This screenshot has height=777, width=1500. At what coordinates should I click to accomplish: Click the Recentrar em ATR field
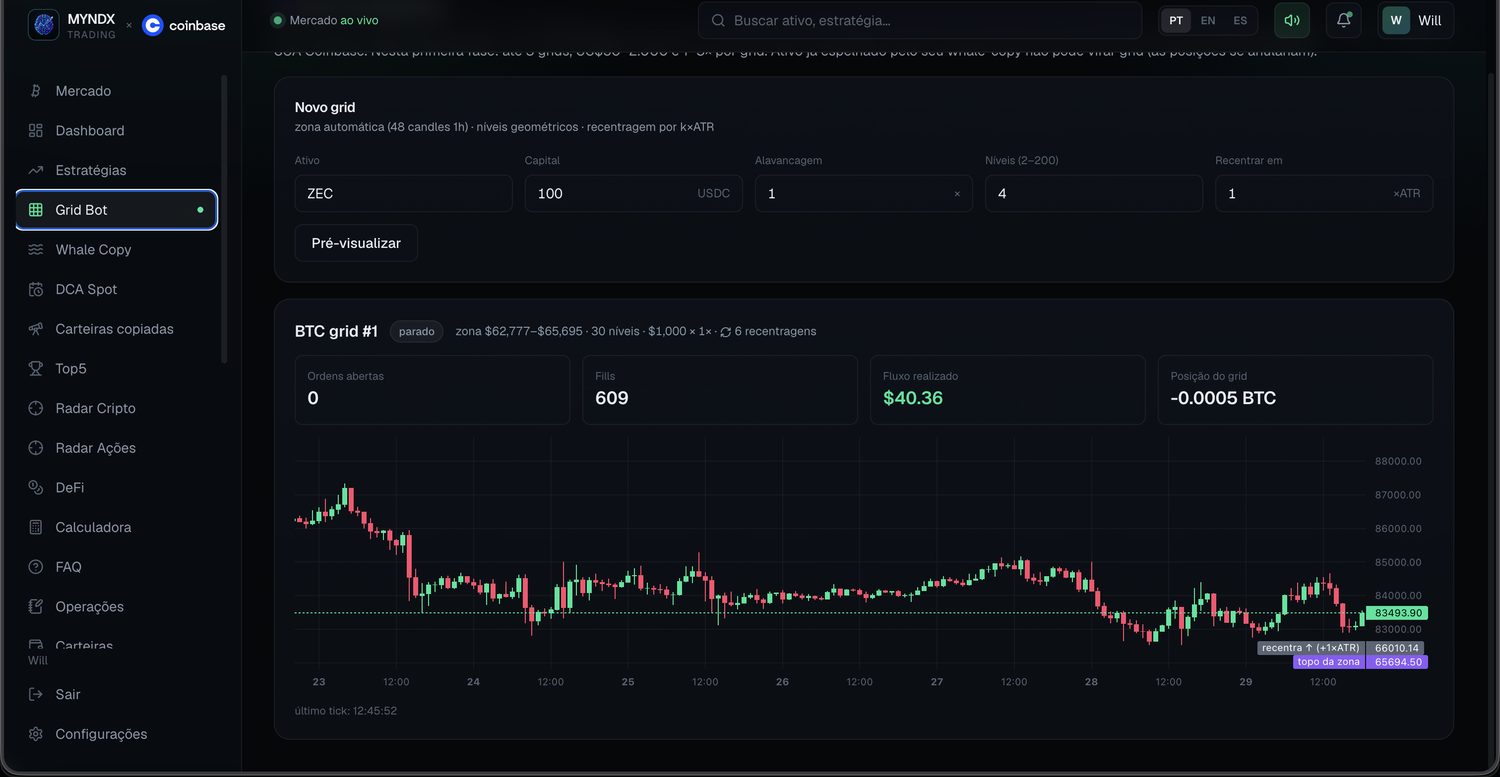coord(1324,194)
